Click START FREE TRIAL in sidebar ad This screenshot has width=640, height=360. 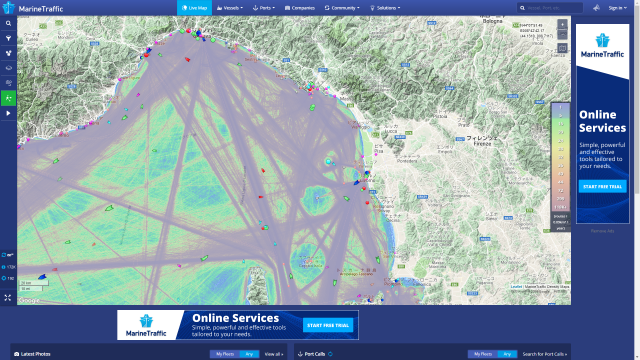[x=602, y=187]
